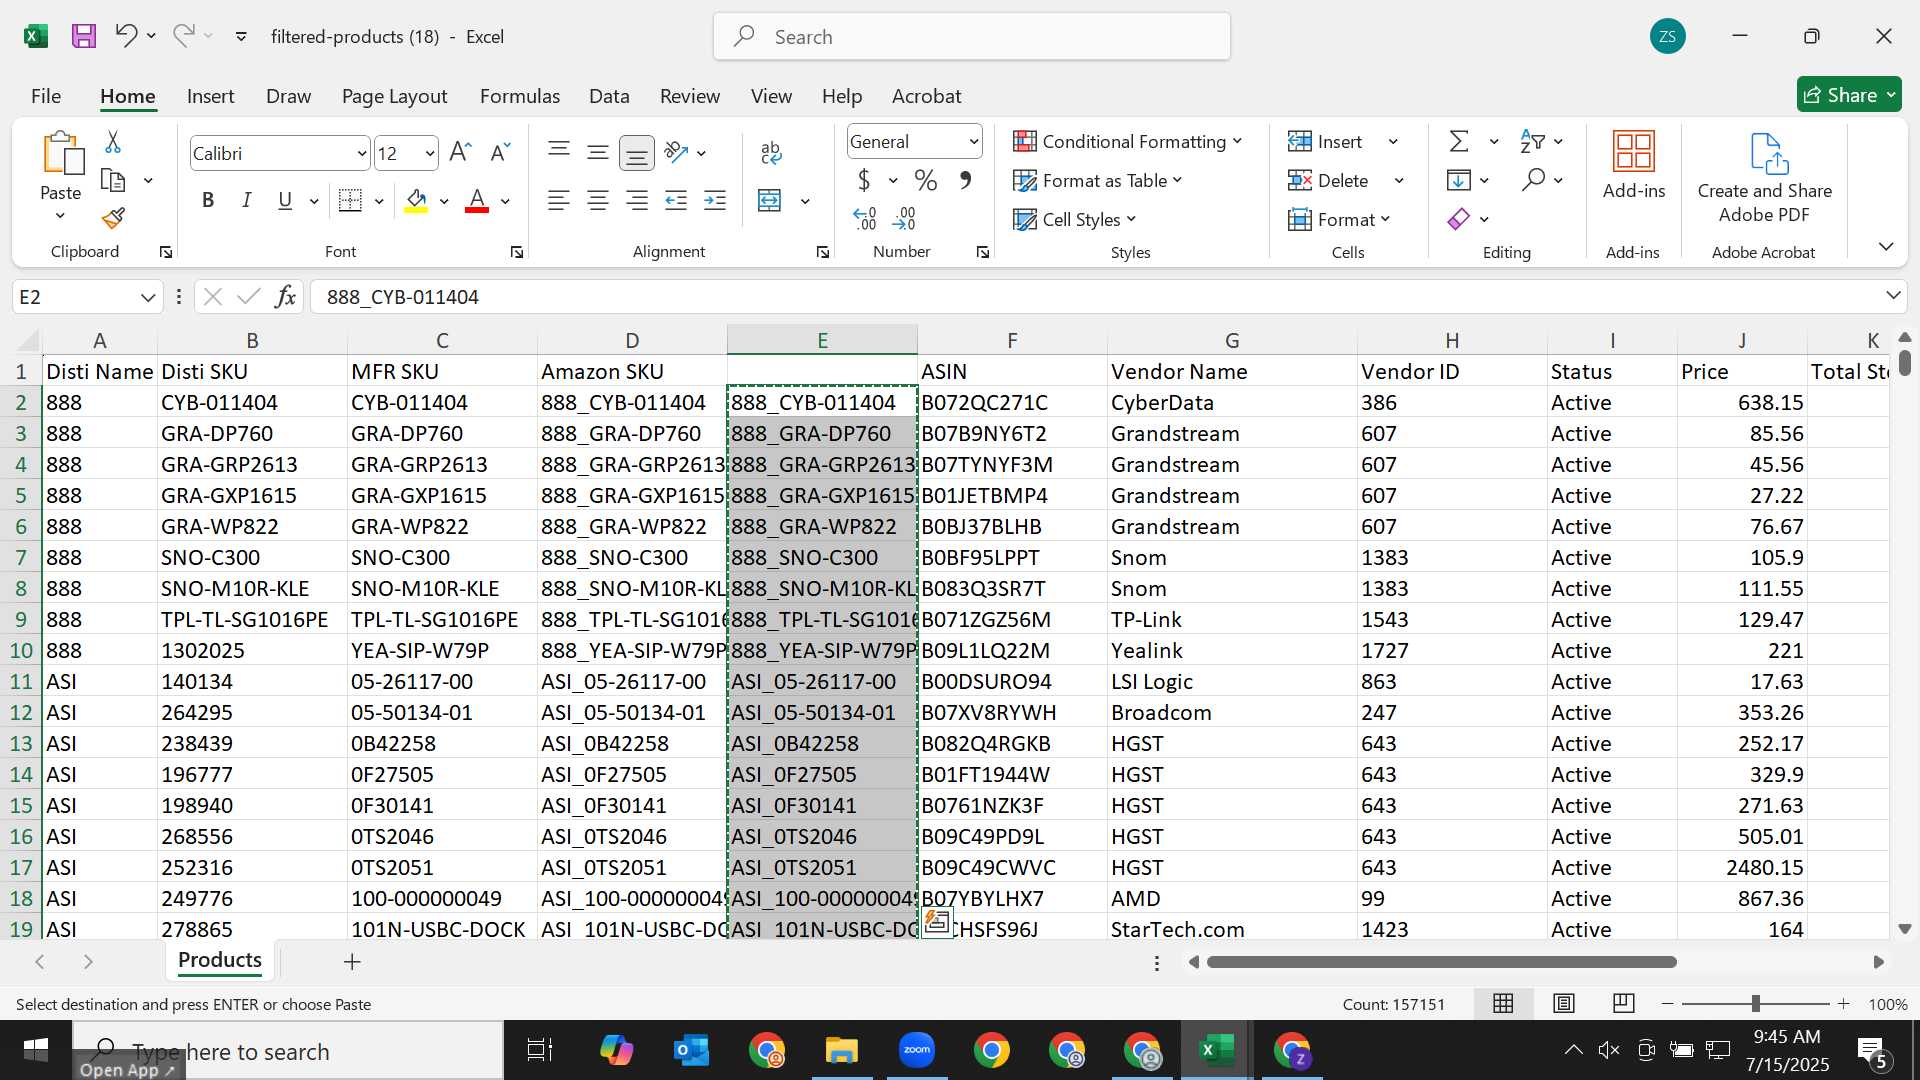Open the Products sheet tab

pos(220,960)
